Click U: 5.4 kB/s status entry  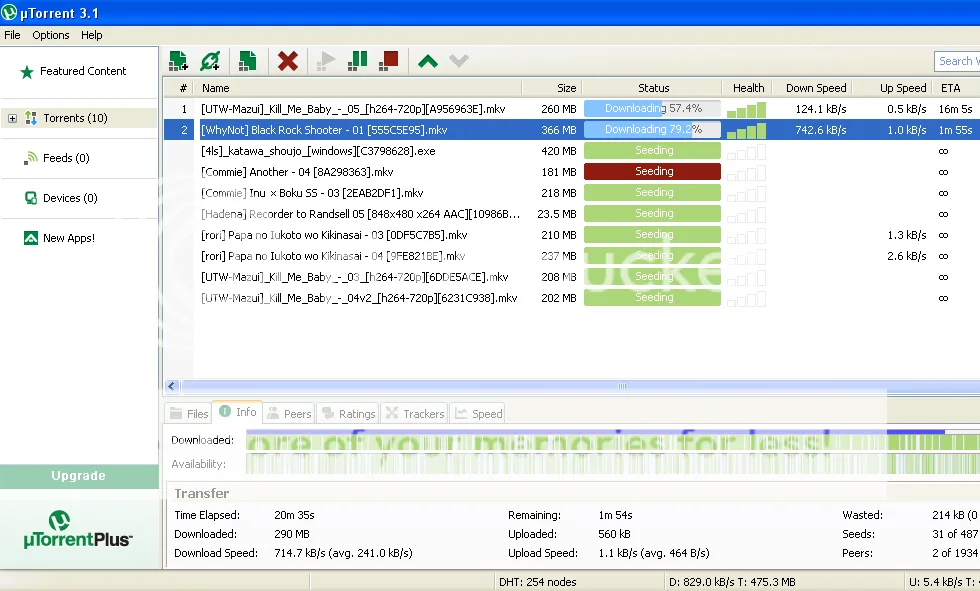click(x=944, y=582)
